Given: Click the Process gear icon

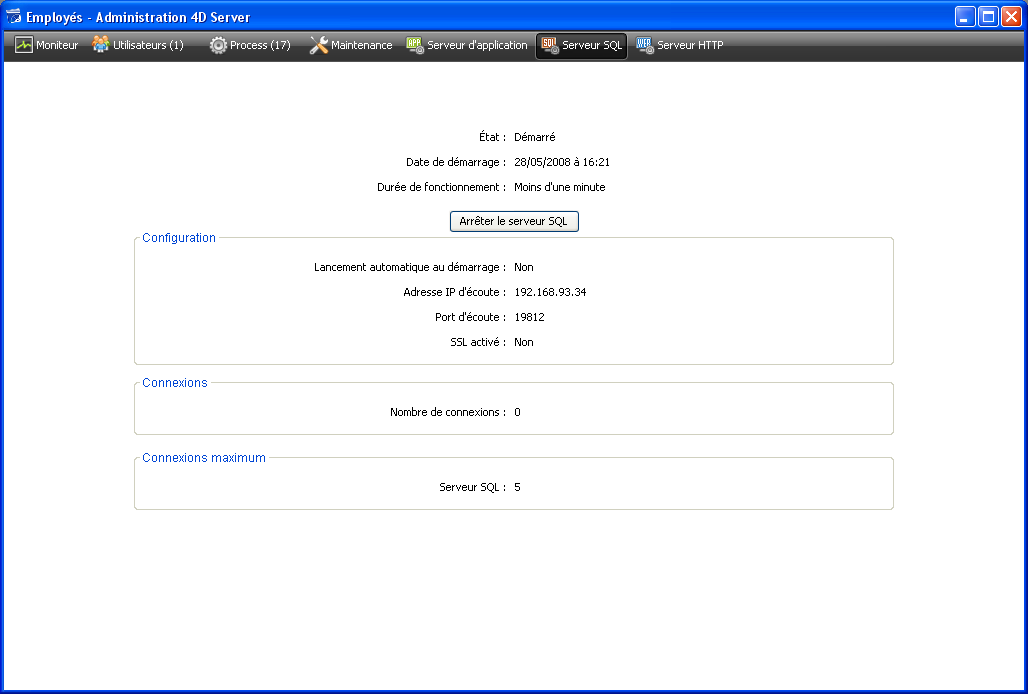Looking at the screenshot, I should click(x=218, y=45).
